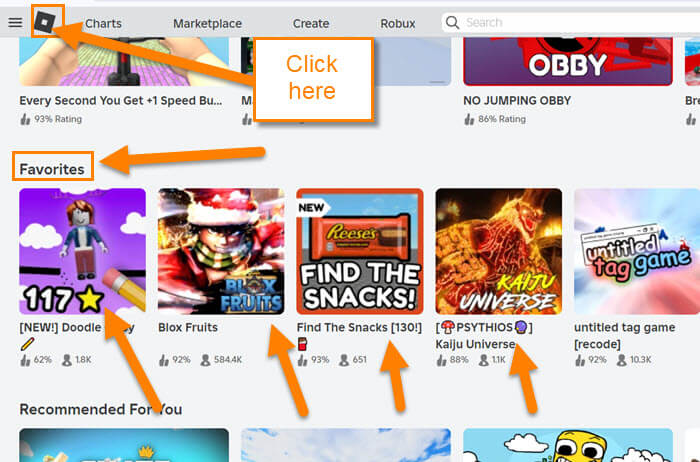
Task: Click the search magnifier icon
Action: [452, 22]
